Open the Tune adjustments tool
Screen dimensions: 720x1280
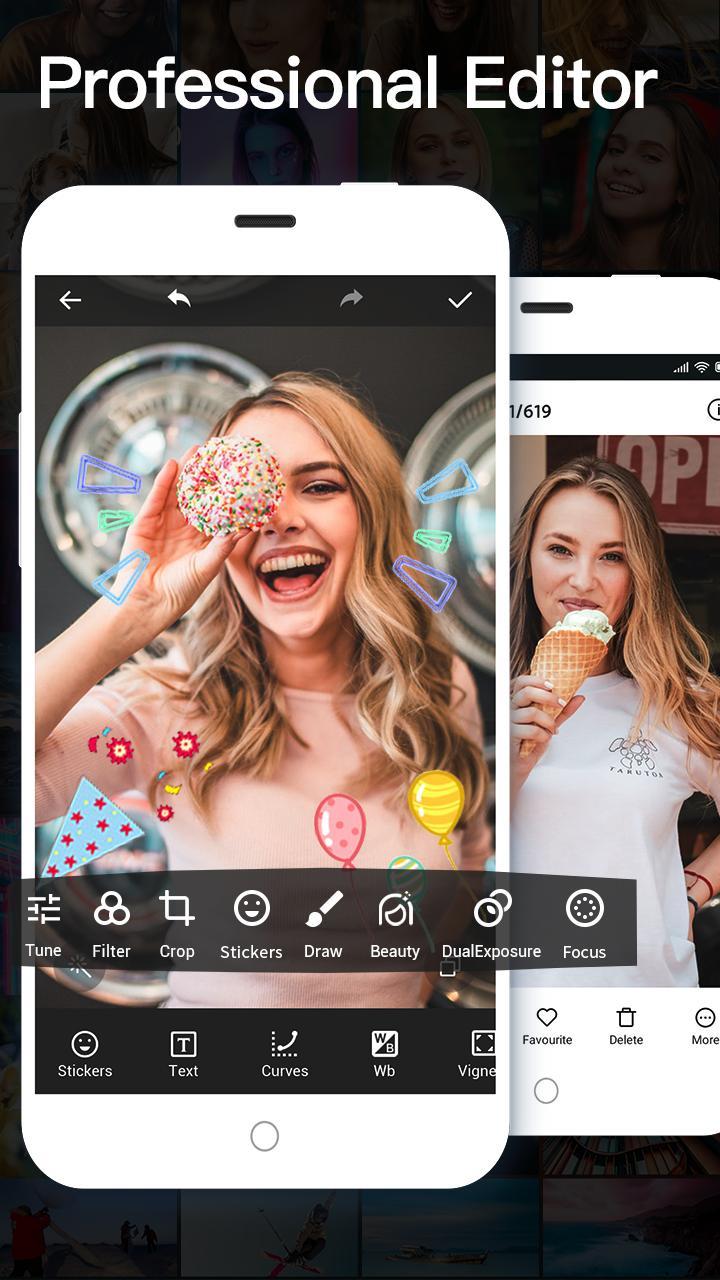[44, 924]
